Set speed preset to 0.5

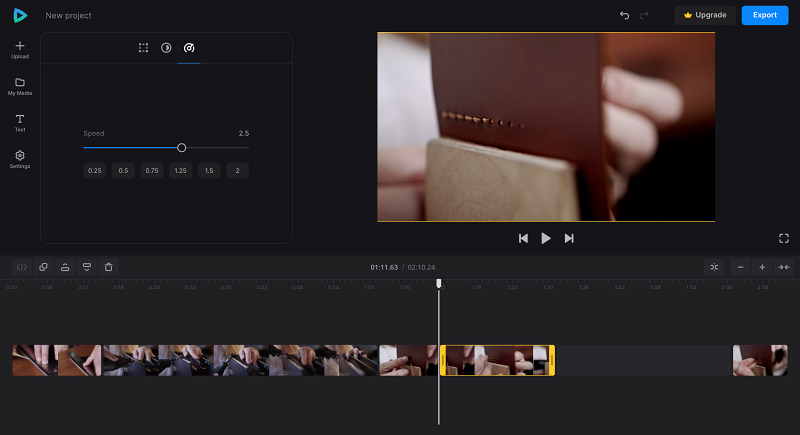[x=123, y=171]
